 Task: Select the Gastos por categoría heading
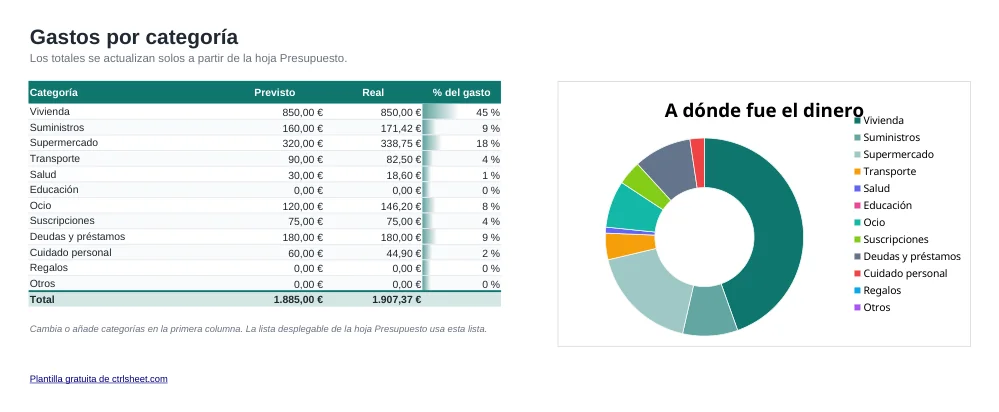[134, 37]
